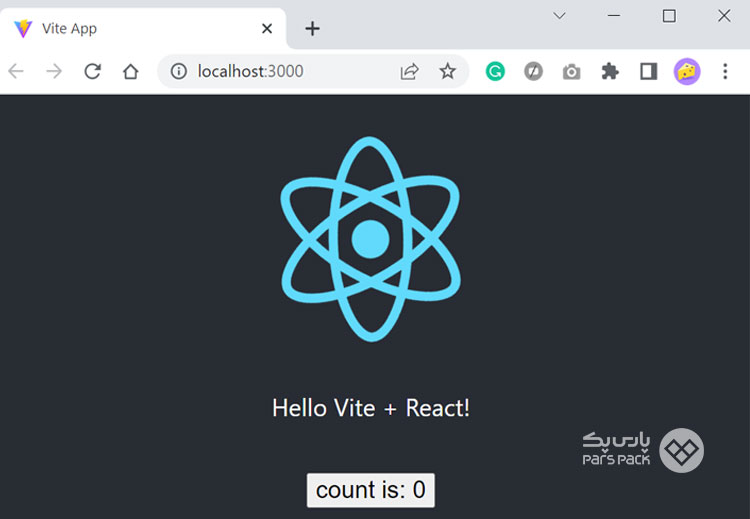Select the Vite App tab
The height and width of the screenshot is (519, 750).
(x=143, y=29)
